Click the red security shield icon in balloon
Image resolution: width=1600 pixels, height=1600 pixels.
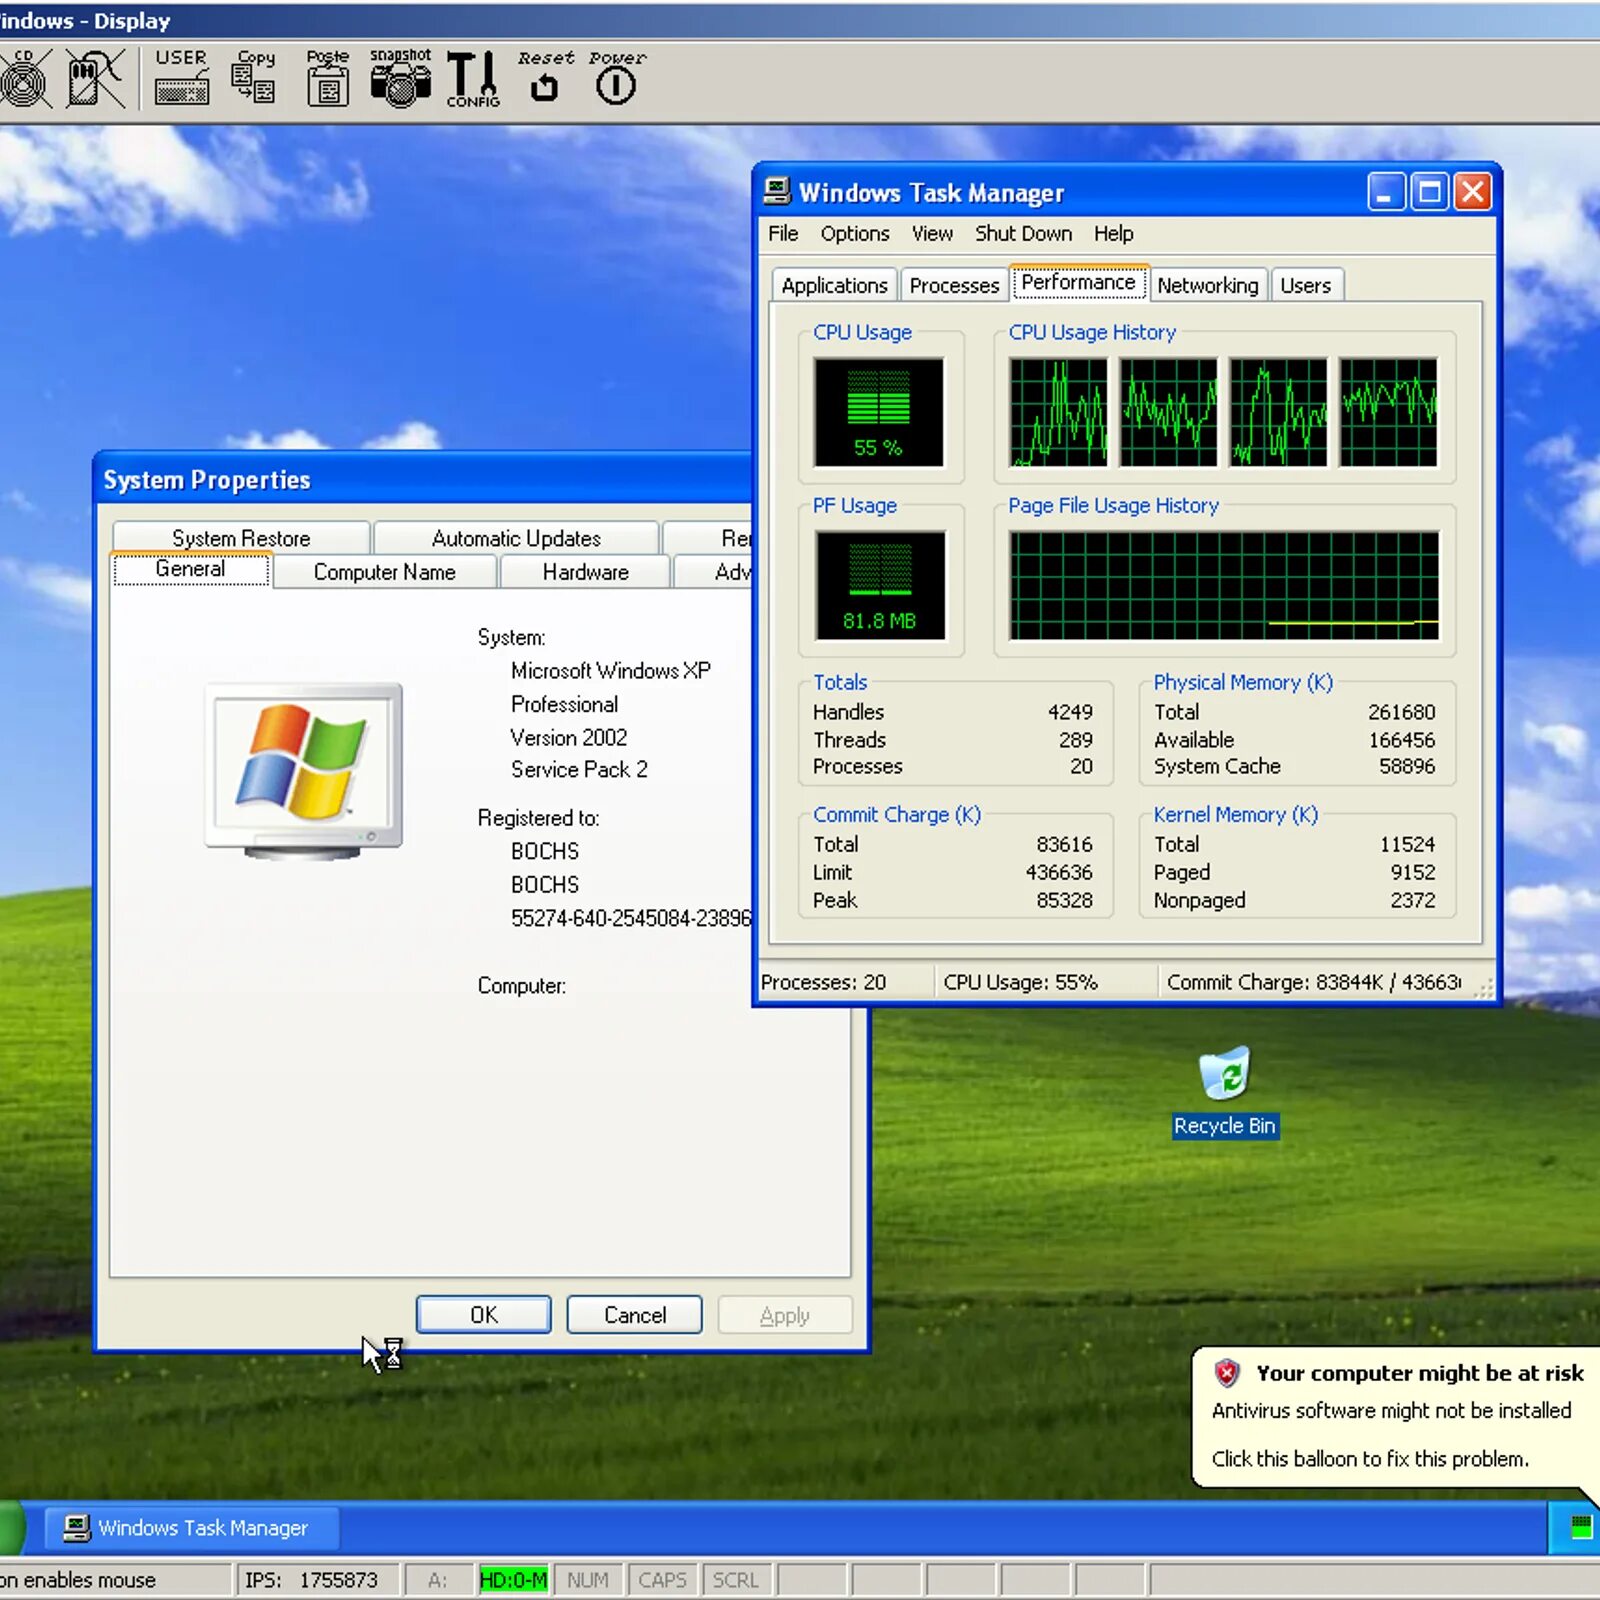(x=1226, y=1373)
